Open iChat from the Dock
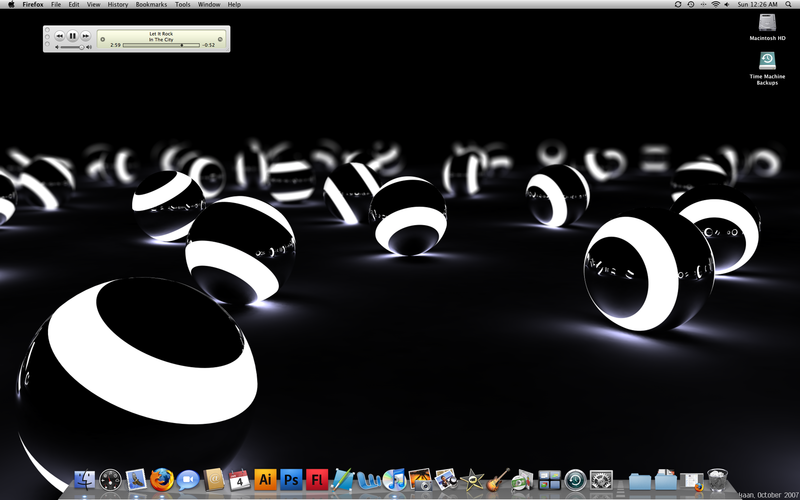This screenshot has height=500, width=800. 188,480
